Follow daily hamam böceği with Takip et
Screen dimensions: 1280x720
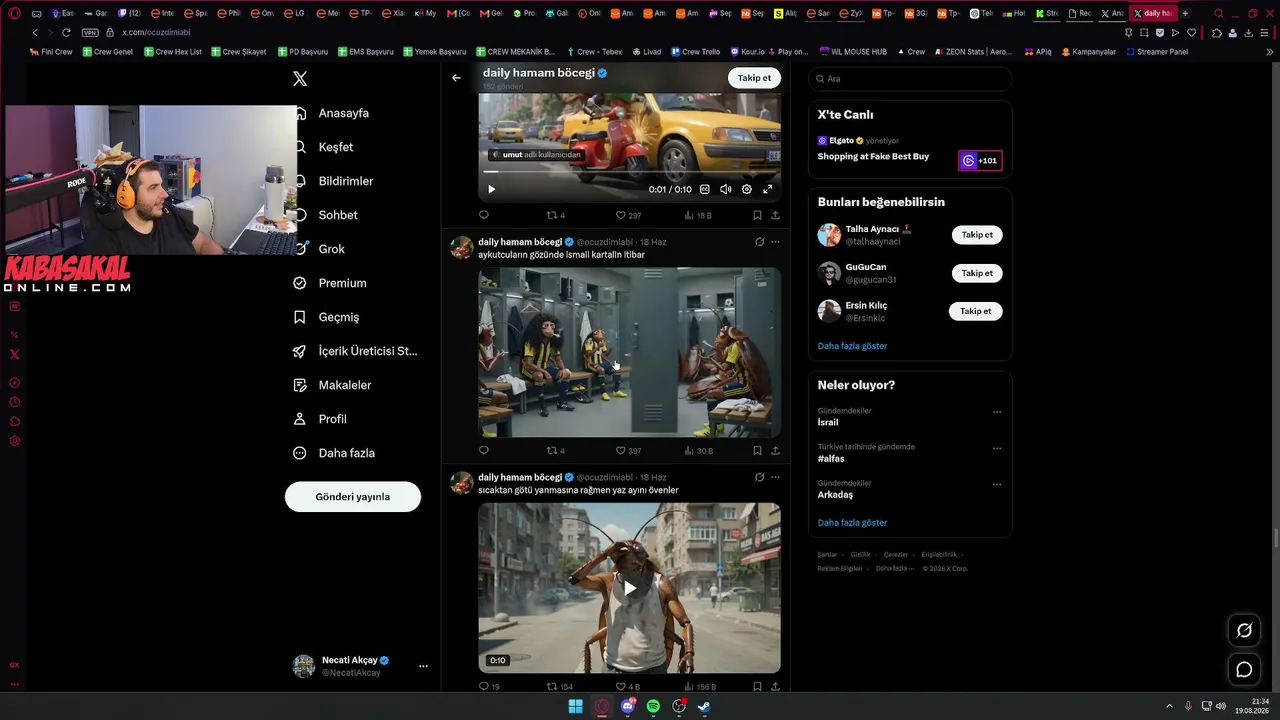[x=754, y=78]
